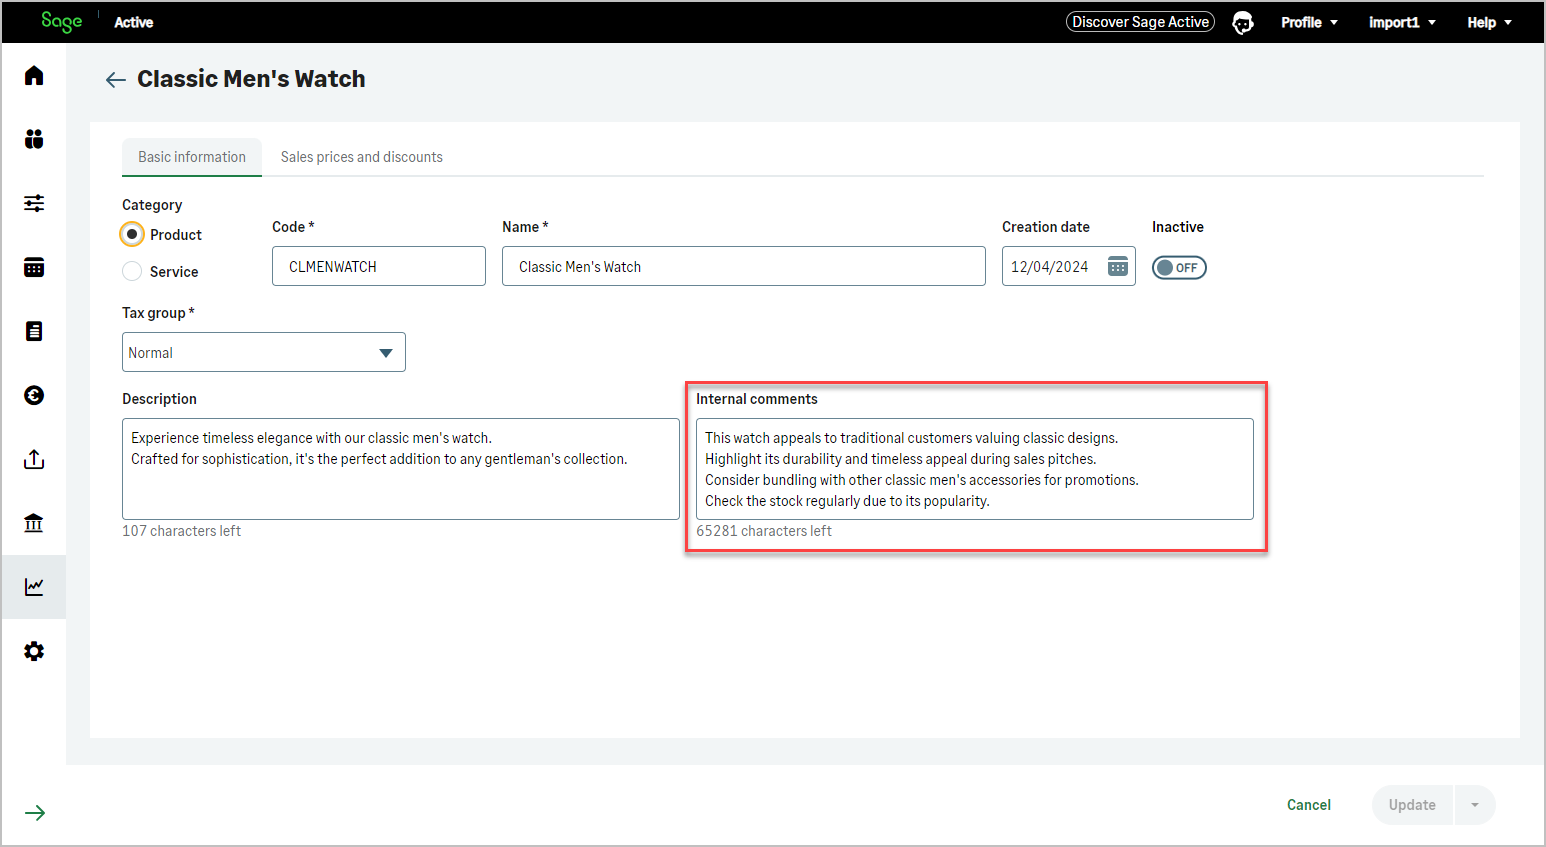
Task: Open the sliders settings icon in sidebar
Action: 34,203
